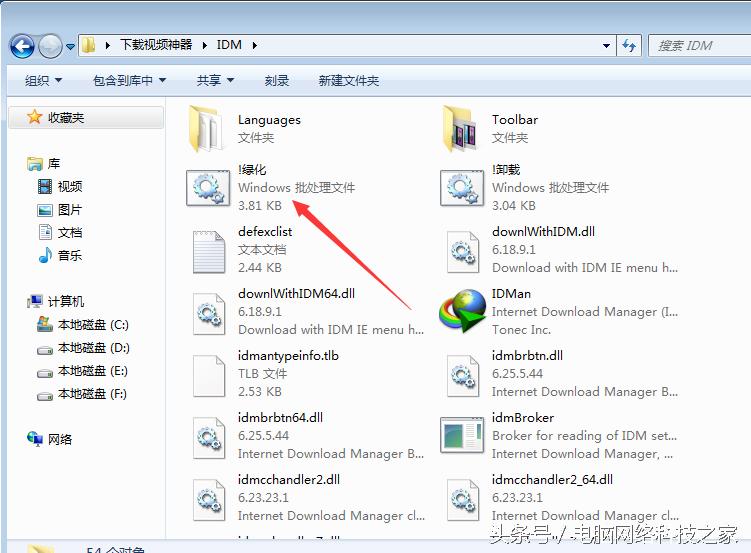
Task: Click 下载视频神器 in the address breadcrumb
Action: [x=159, y=45]
